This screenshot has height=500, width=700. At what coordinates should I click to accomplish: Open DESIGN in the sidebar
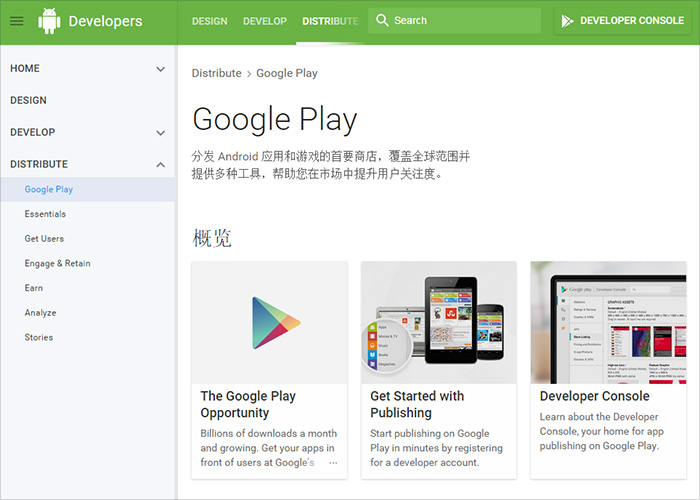28,100
